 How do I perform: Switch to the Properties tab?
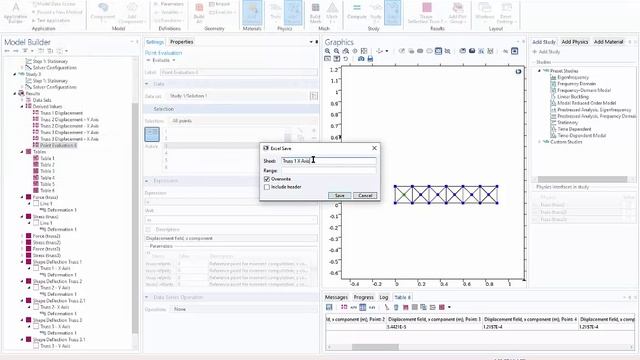point(182,42)
